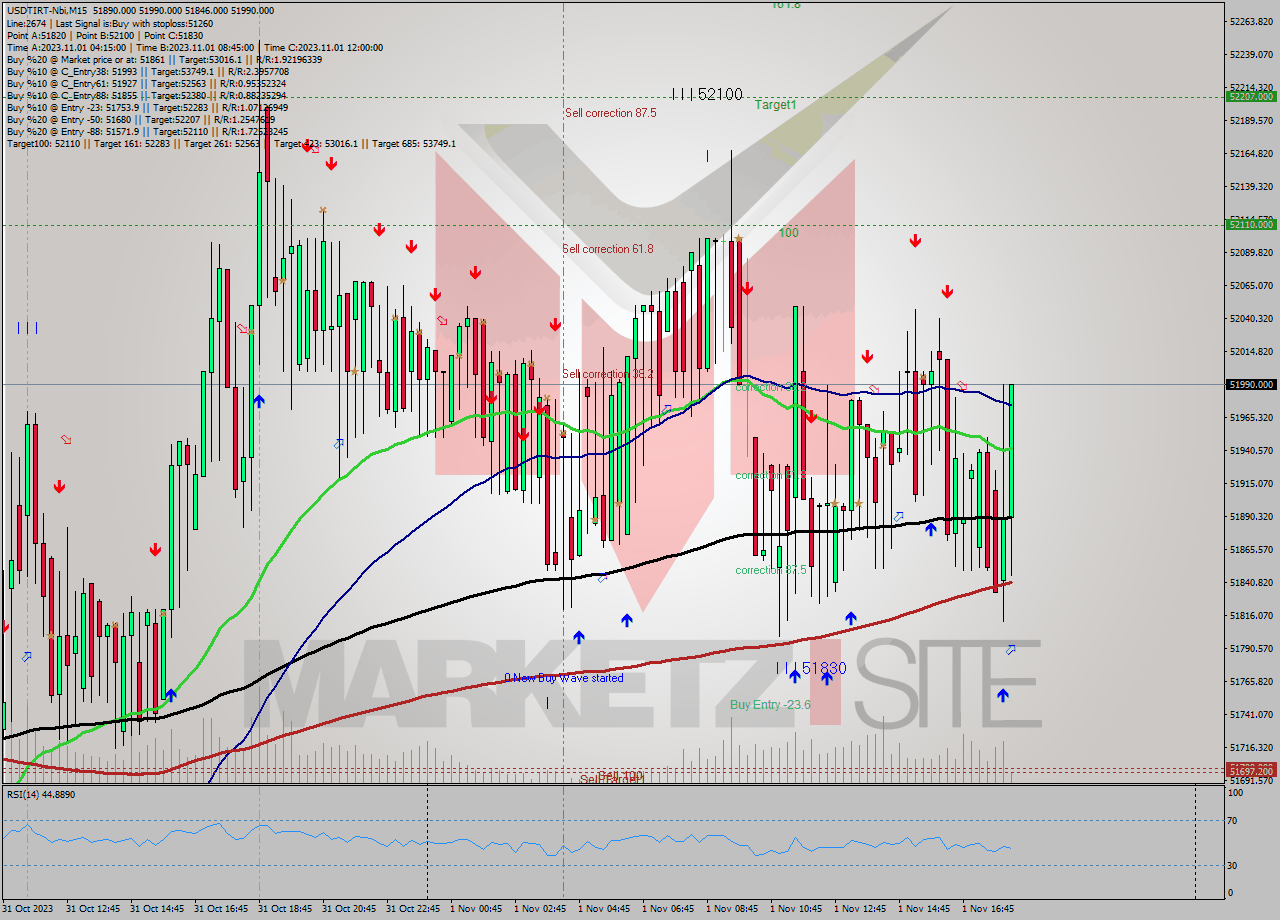Click the 0 New Buy wave started text
This screenshot has height=920, width=1280.
click(x=565, y=678)
